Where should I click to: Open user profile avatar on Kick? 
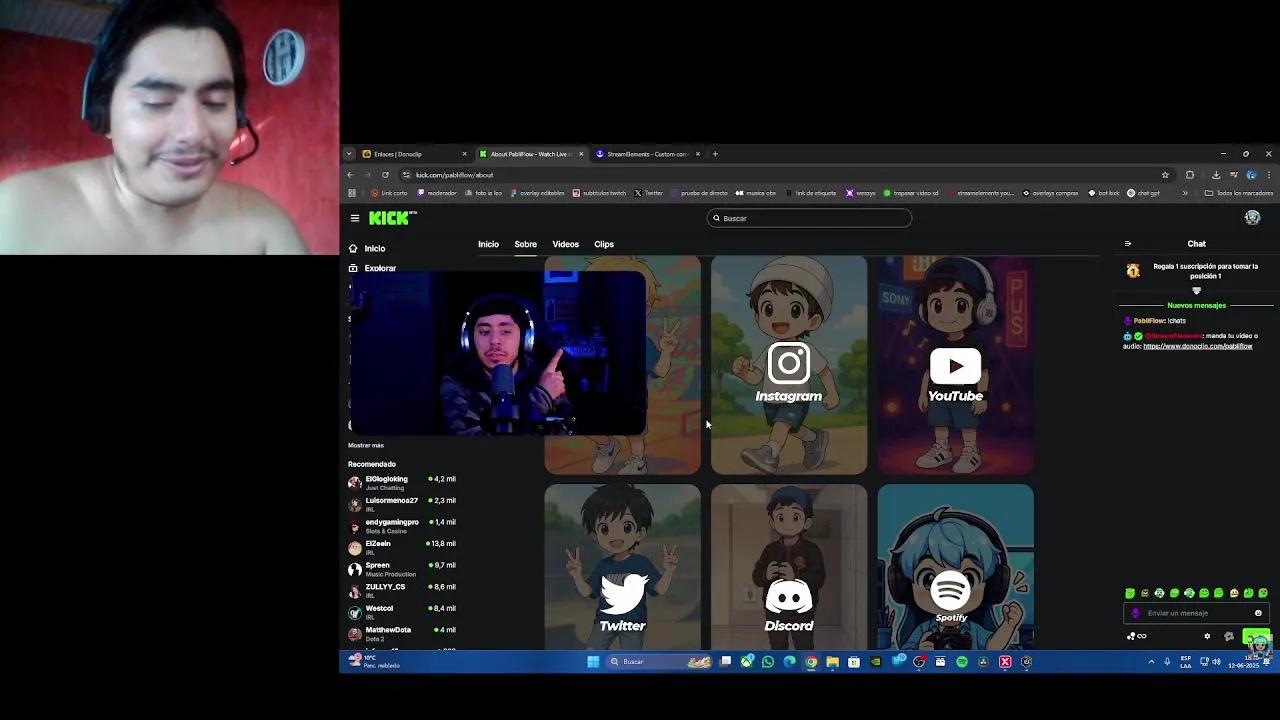coord(1252,218)
